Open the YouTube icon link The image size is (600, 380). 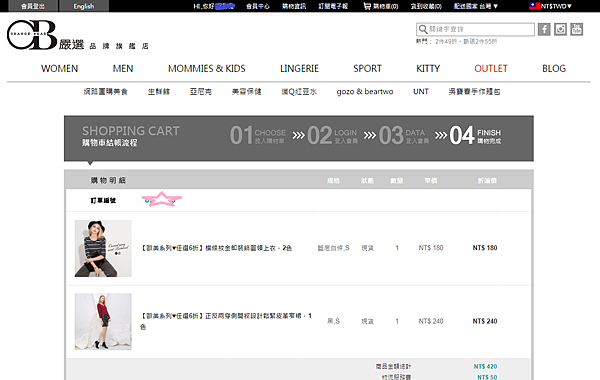577,29
